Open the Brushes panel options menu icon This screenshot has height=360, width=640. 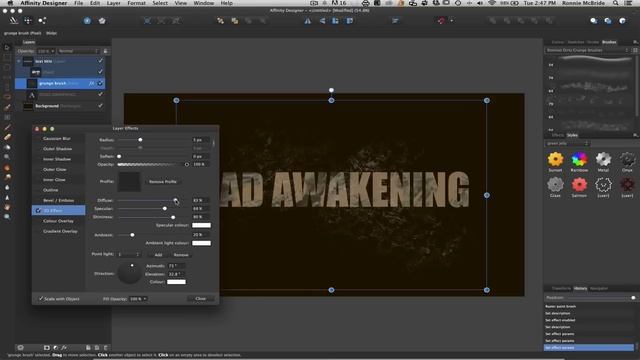635,42
